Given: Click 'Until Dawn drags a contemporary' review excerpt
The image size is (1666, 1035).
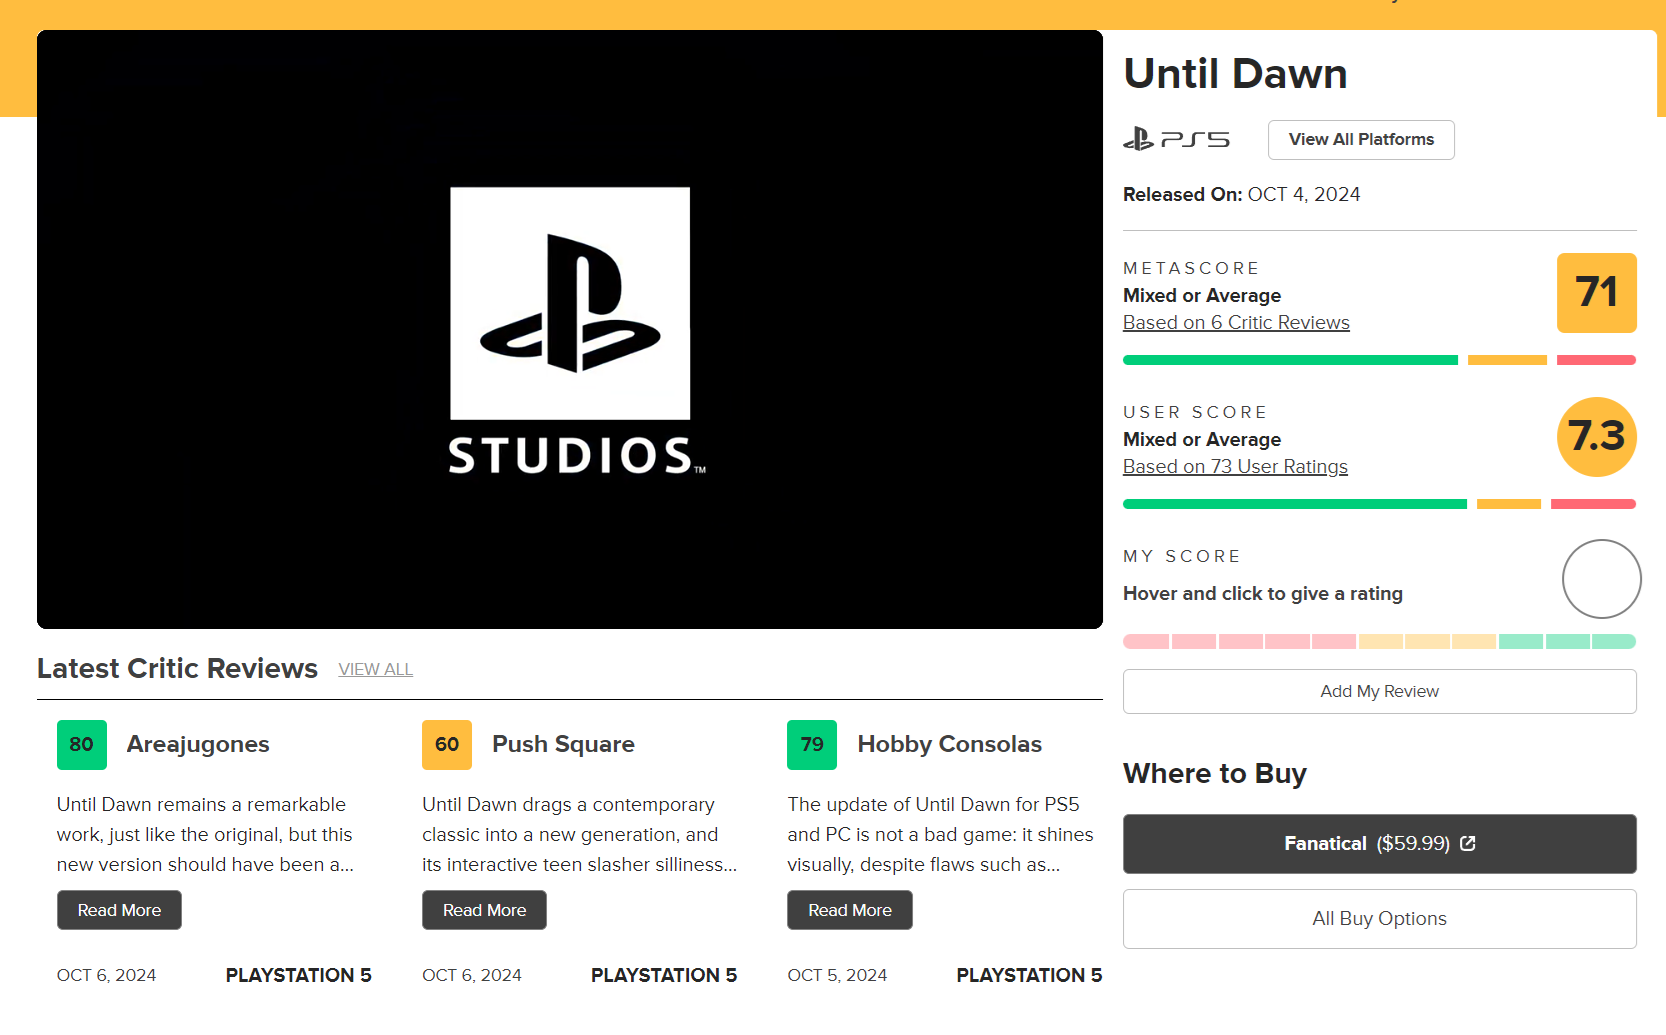Looking at the screenshot, I should pyautogui.click(x=579, y=834).
